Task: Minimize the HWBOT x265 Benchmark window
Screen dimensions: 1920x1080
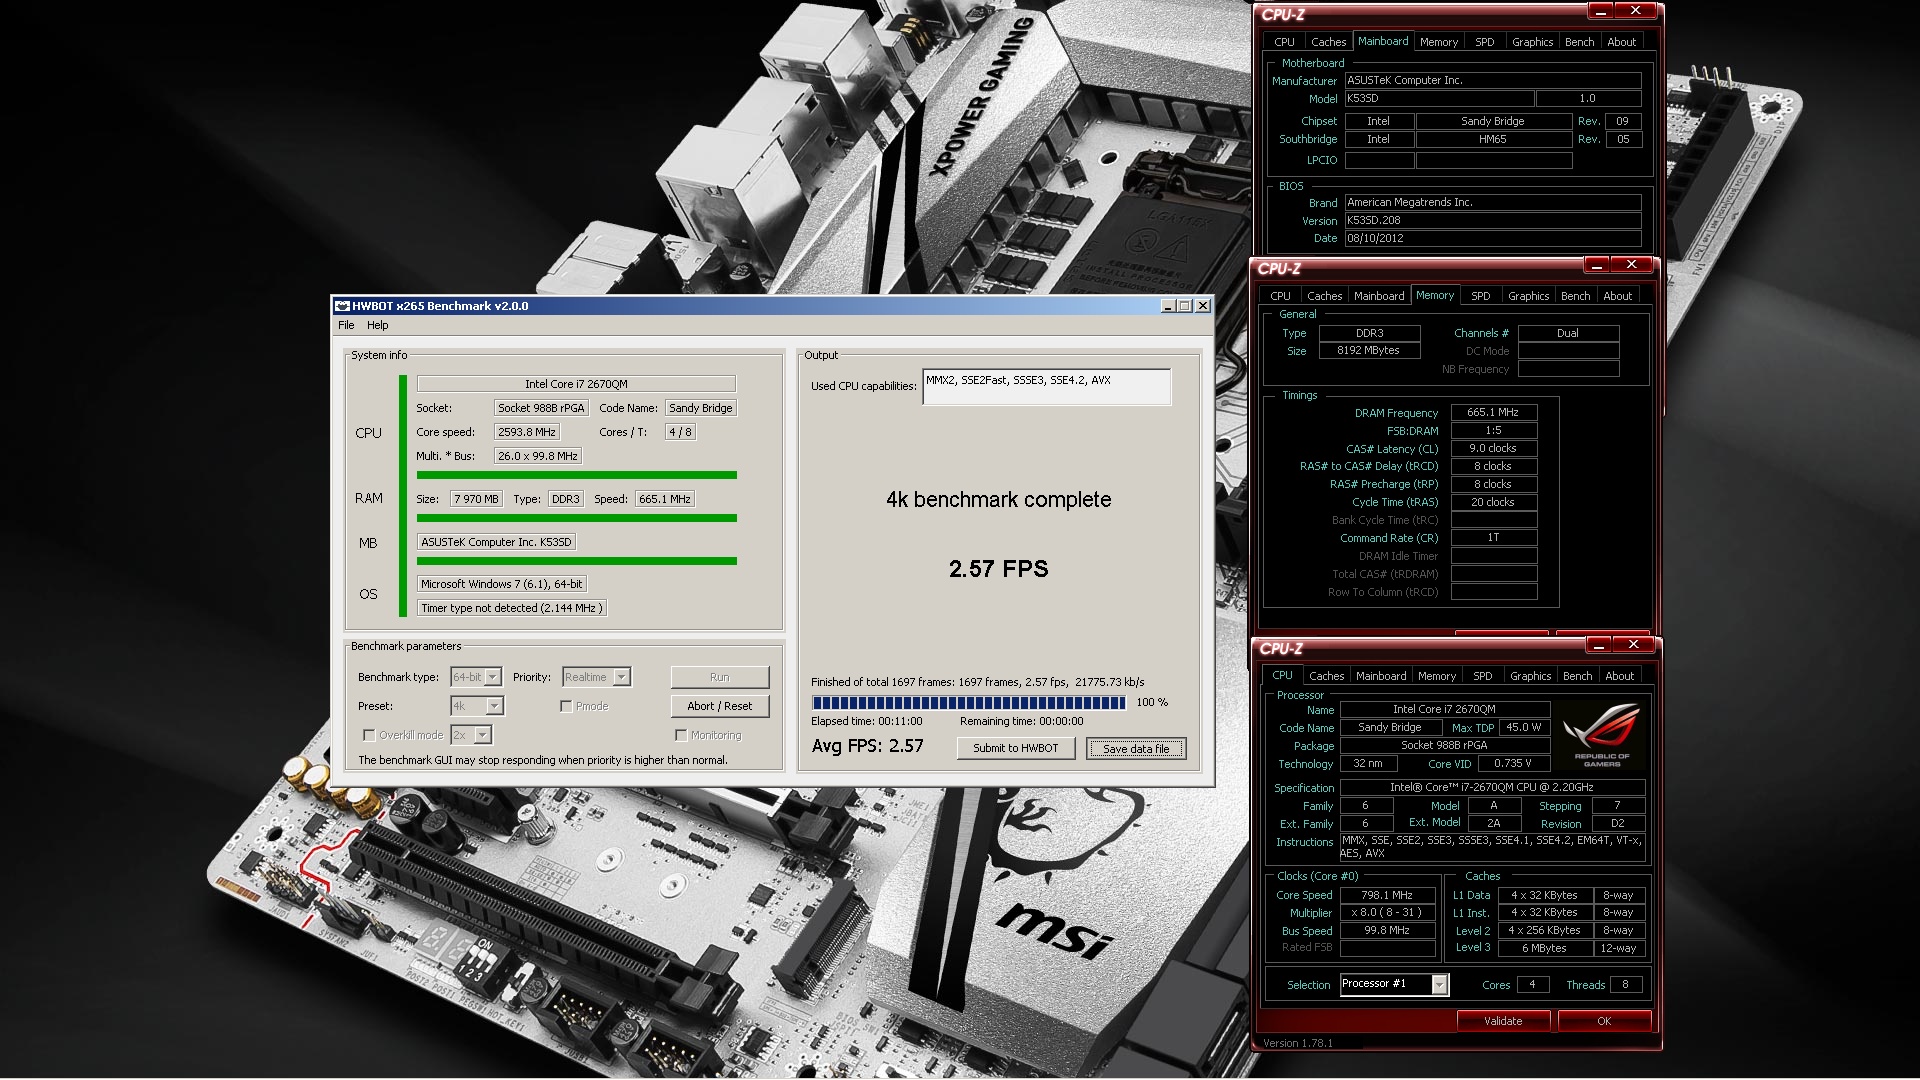Action: pyautogui.click(x=1167, y=306)
